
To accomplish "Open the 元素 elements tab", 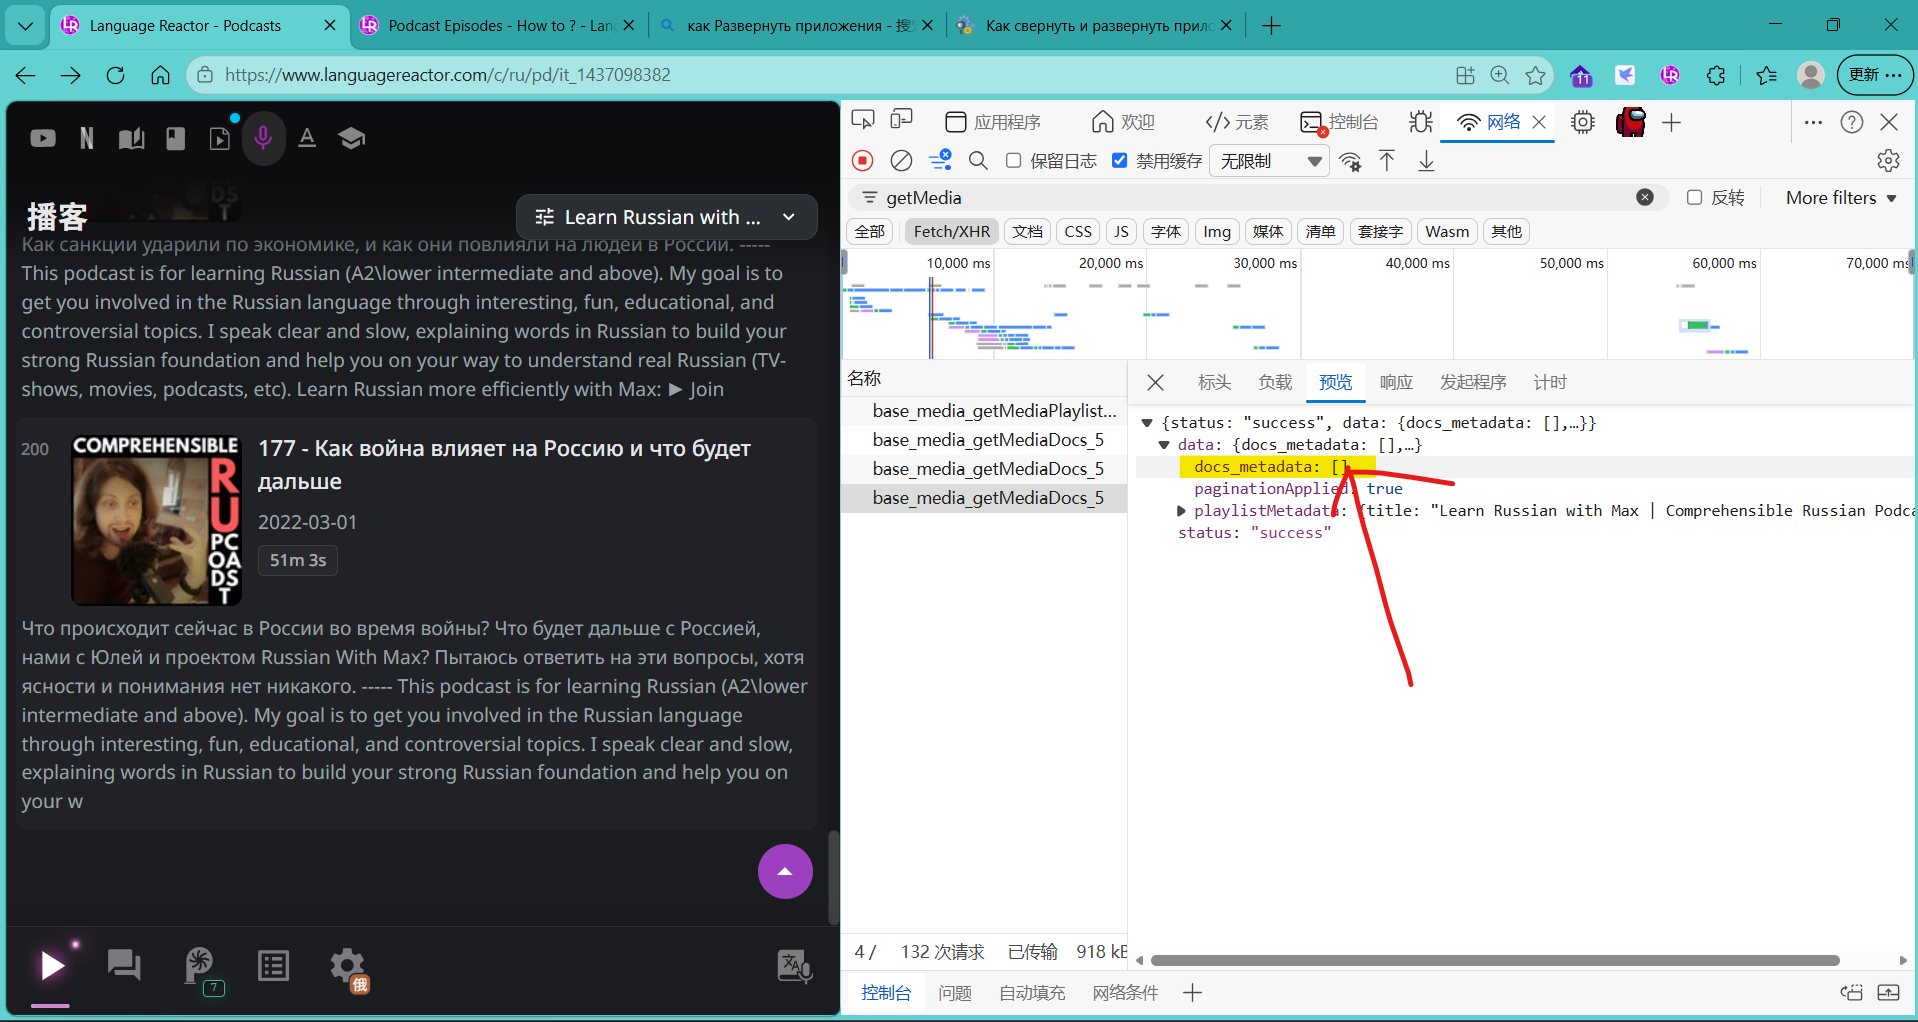I will [x=1237, y=122].
